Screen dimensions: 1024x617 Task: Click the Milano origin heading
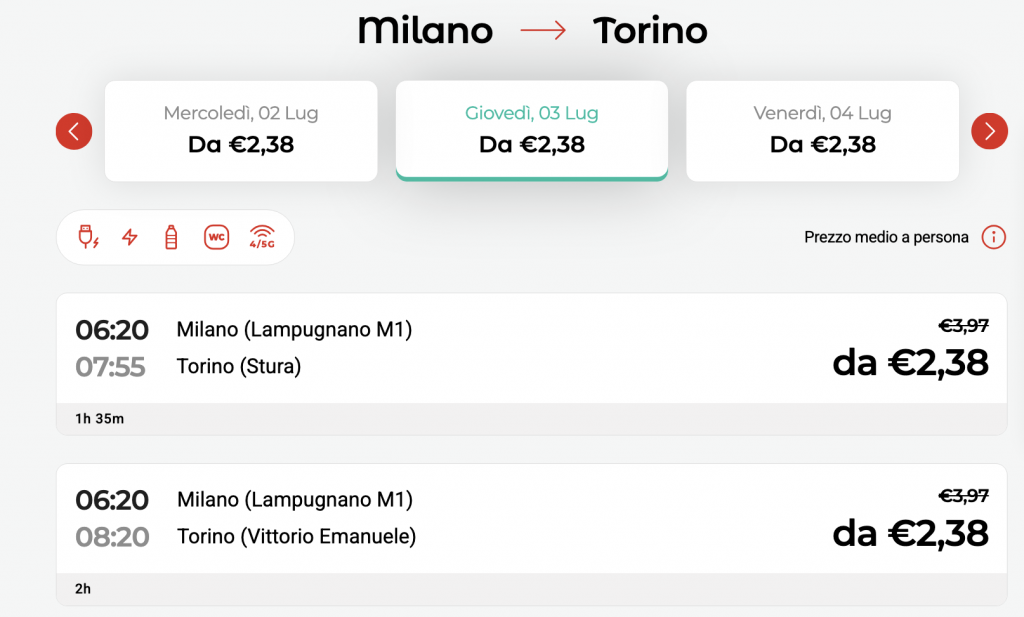coord(425,31)
